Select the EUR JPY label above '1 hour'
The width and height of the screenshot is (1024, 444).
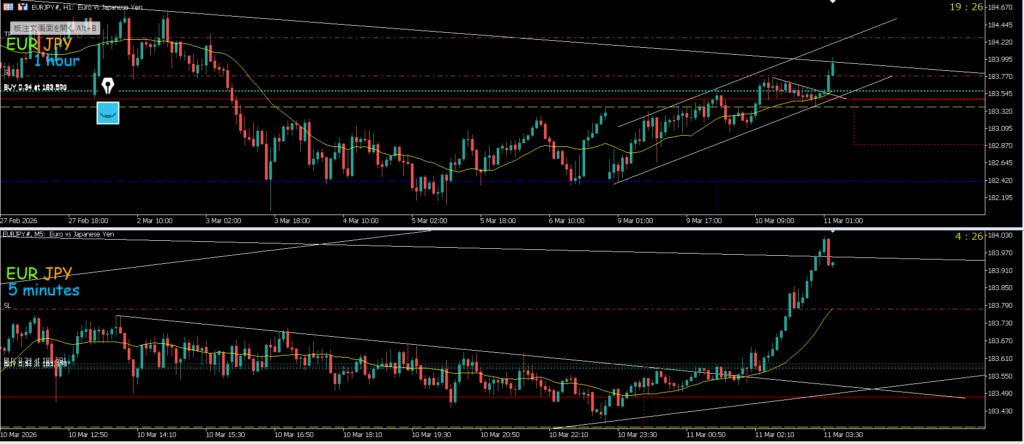click(40, 44)
